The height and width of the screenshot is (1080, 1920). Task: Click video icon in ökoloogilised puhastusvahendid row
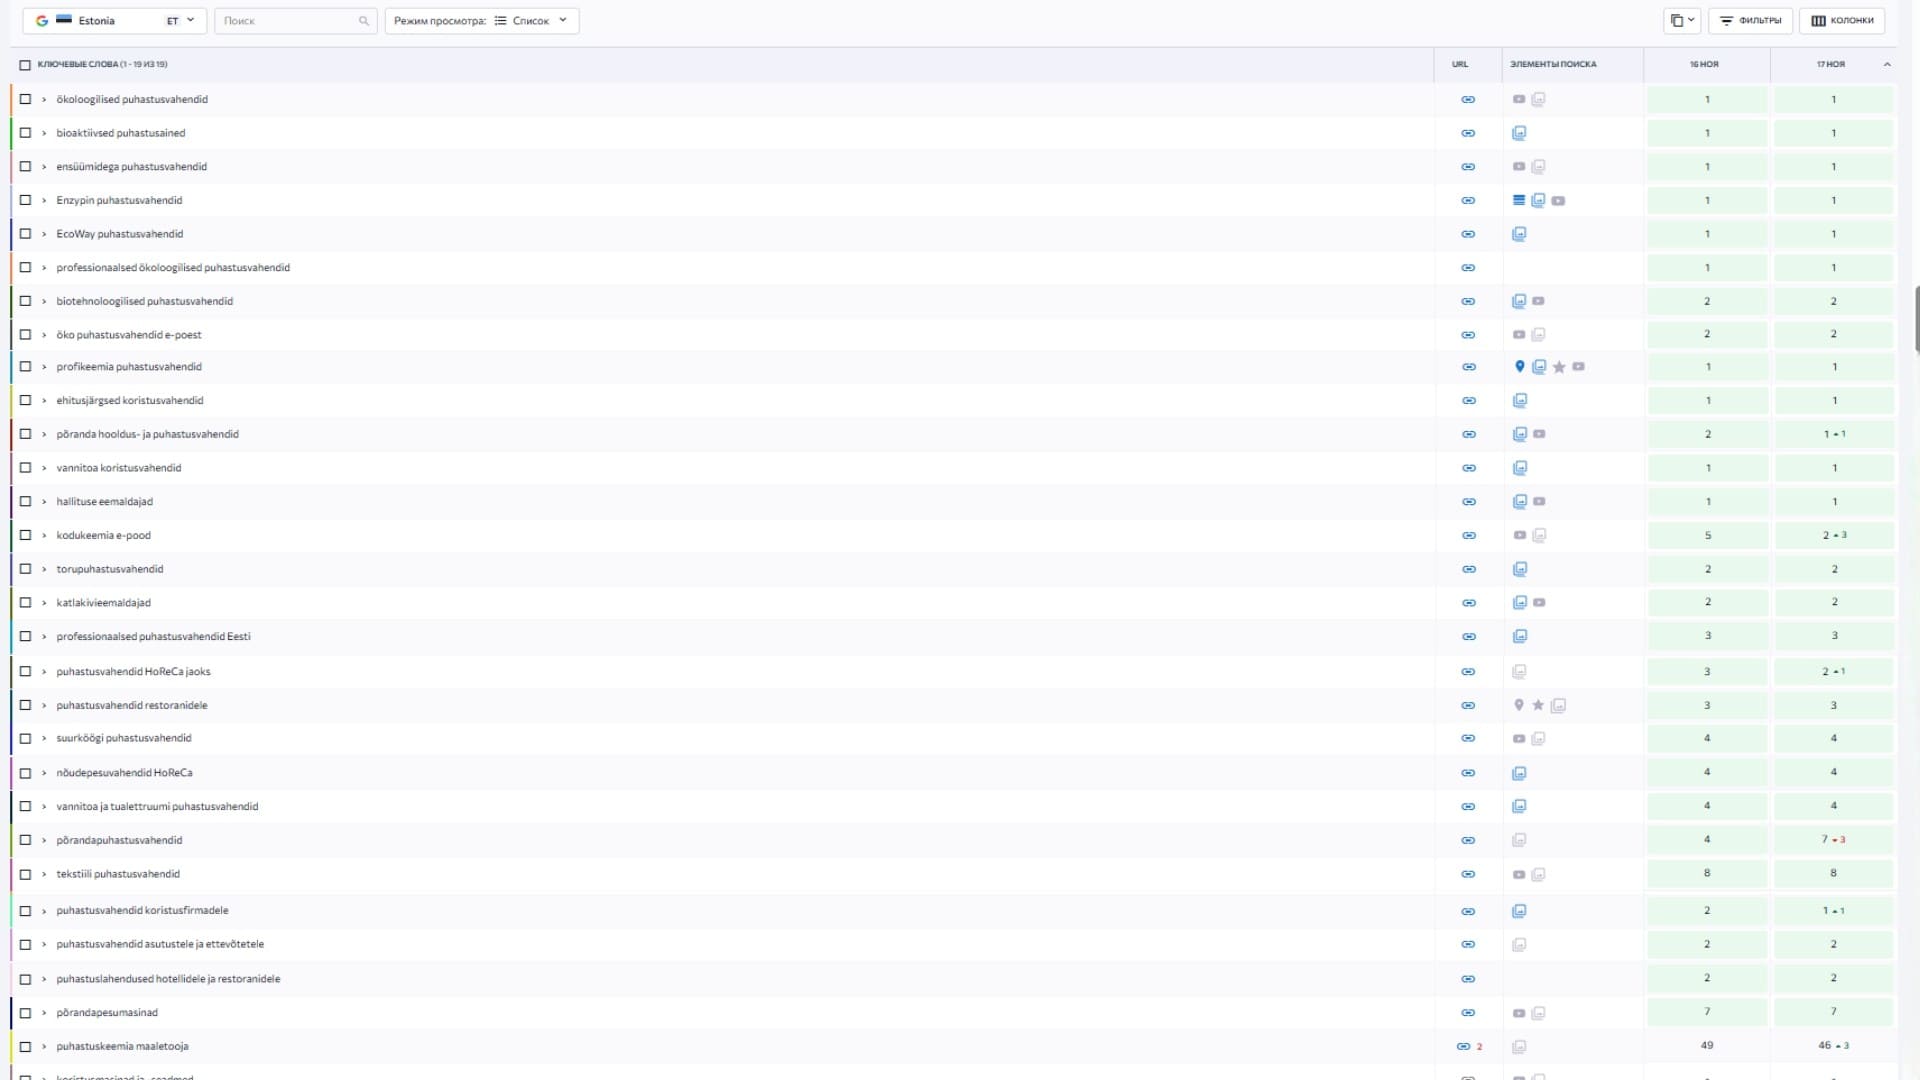point(1519,99)
